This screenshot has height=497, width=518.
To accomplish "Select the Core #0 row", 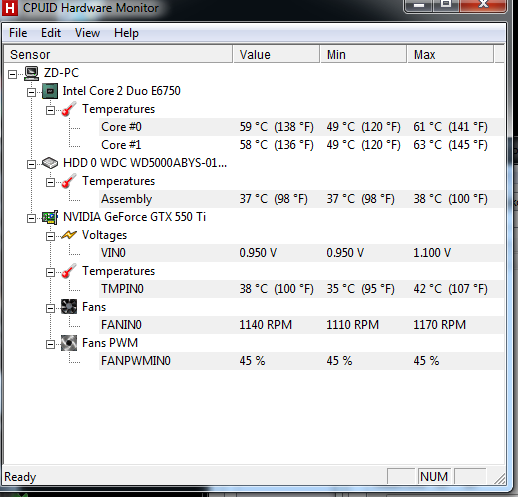I will [x=301, y=127].
